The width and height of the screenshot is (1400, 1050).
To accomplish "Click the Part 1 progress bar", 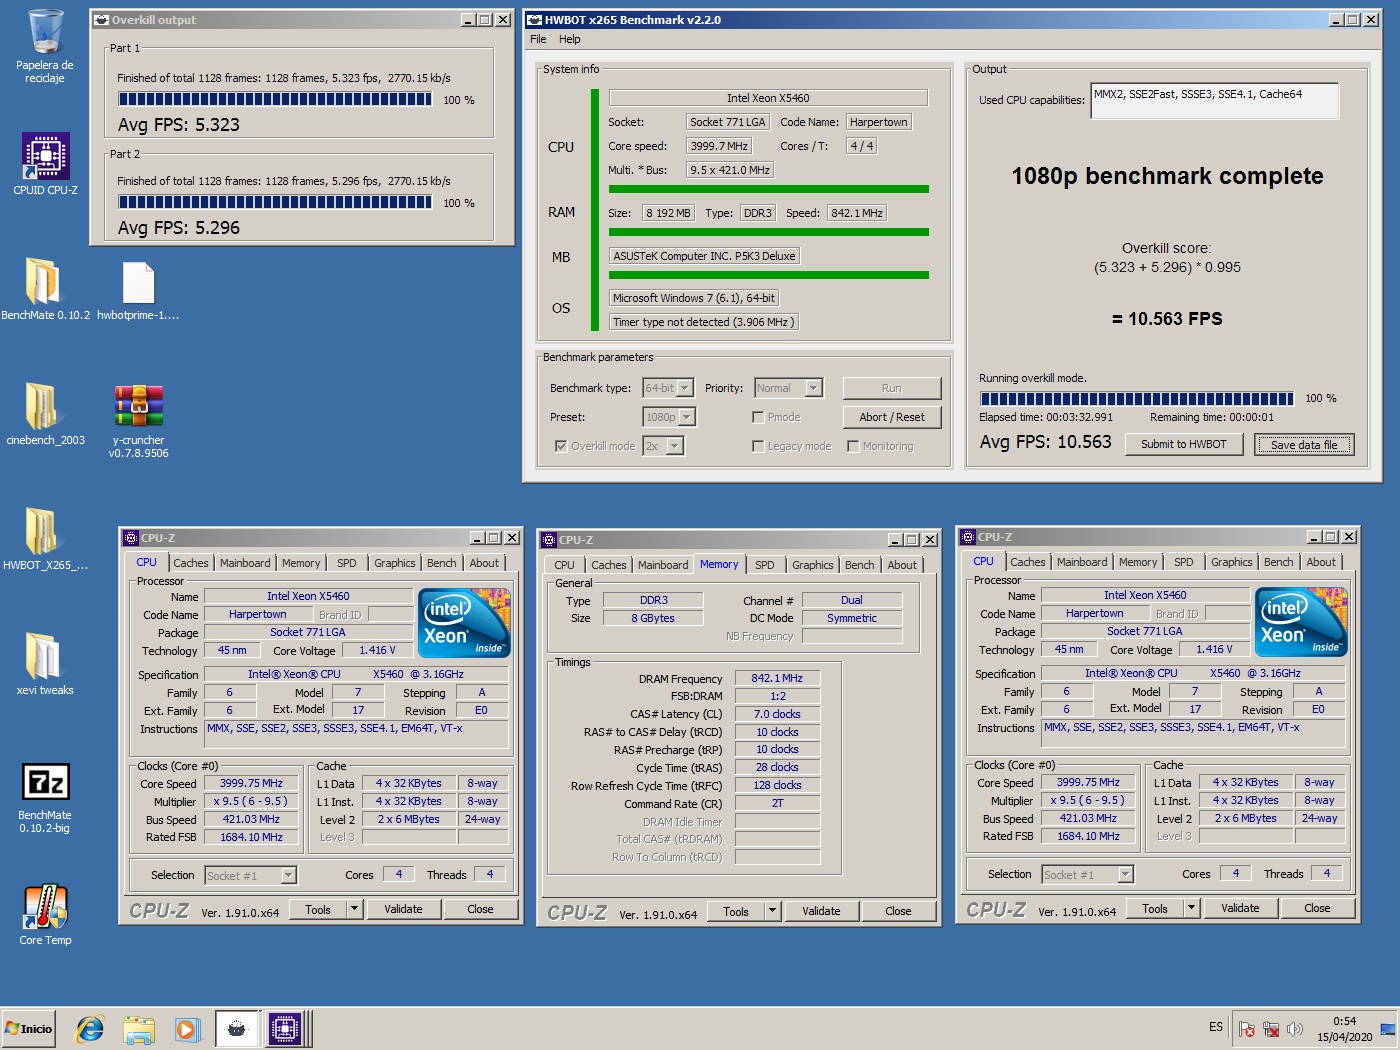I will point(275,99).
